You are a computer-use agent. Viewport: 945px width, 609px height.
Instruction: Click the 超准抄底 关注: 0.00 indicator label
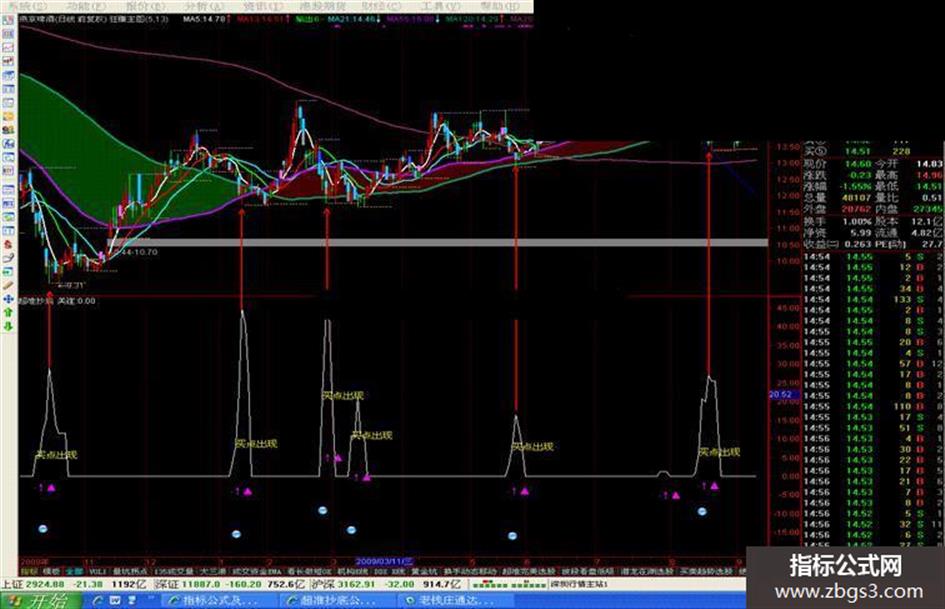[58, 301]
